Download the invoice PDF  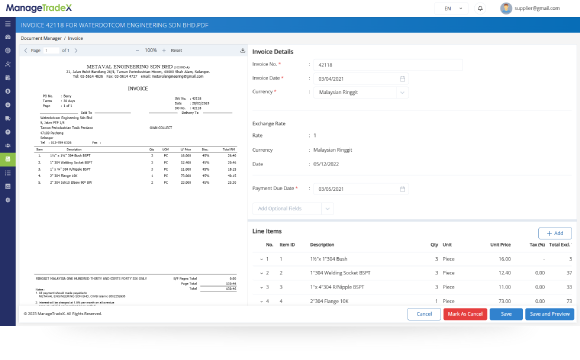242,50
